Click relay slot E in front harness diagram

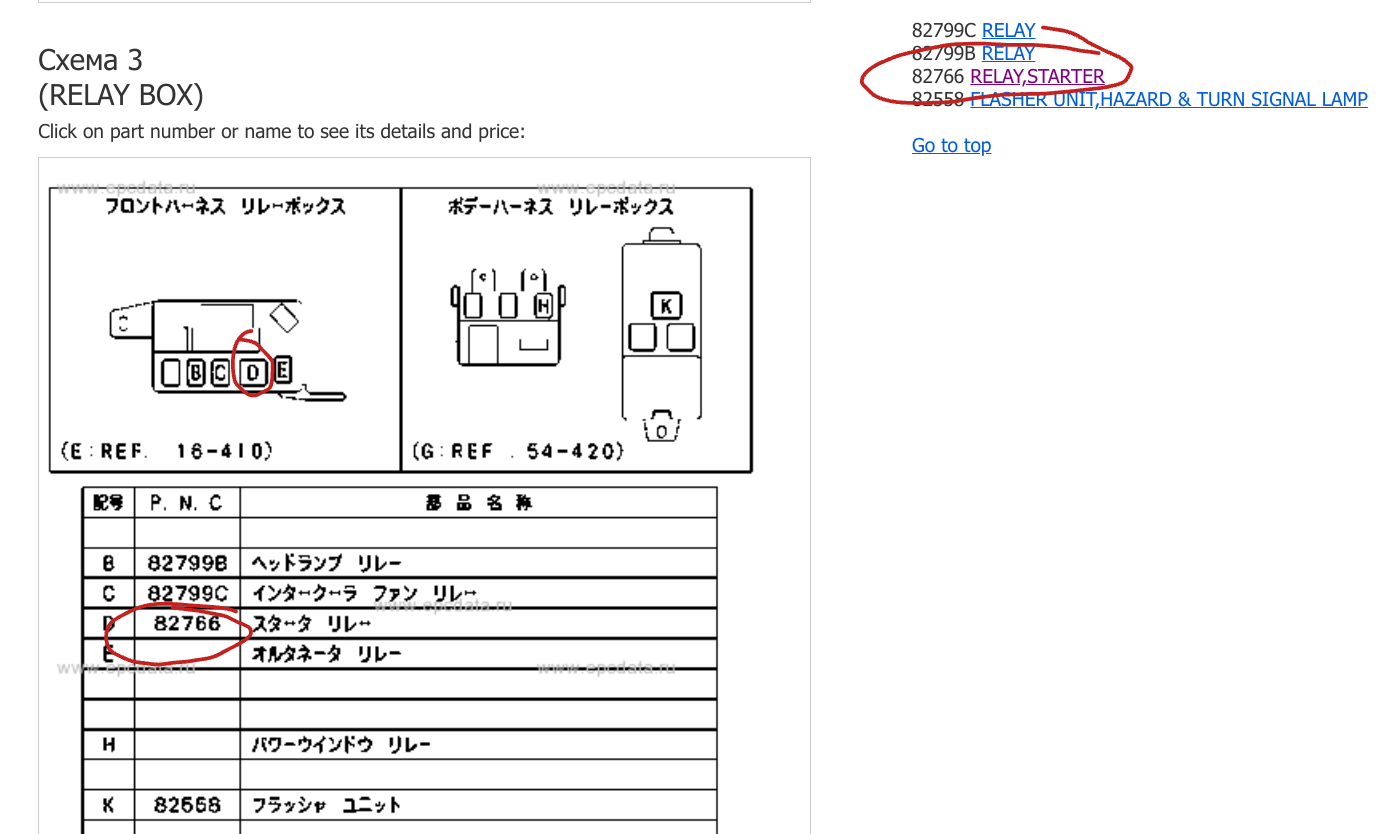tap(283, 371)
